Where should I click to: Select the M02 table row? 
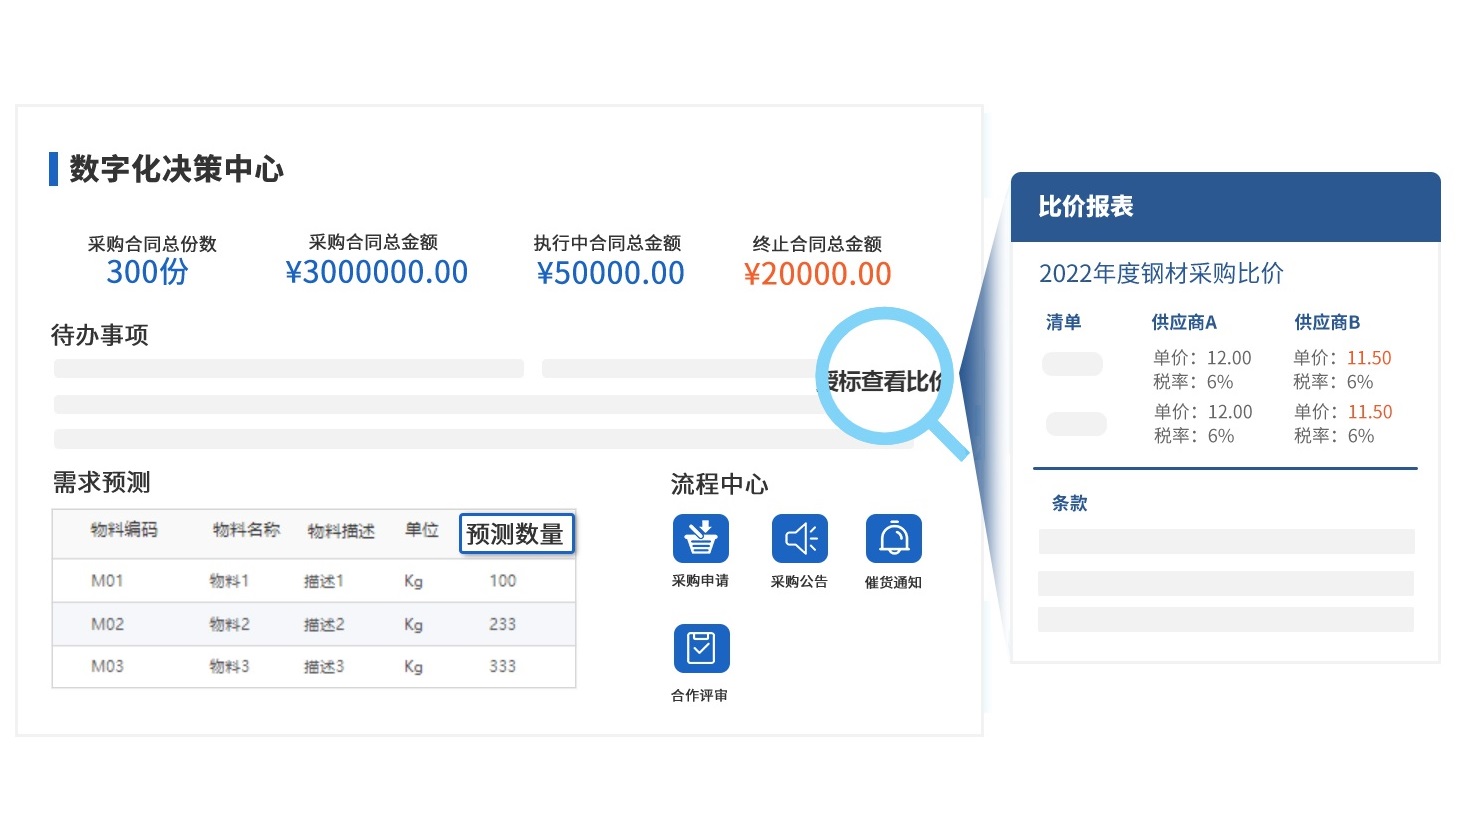(x=313, y=624)
